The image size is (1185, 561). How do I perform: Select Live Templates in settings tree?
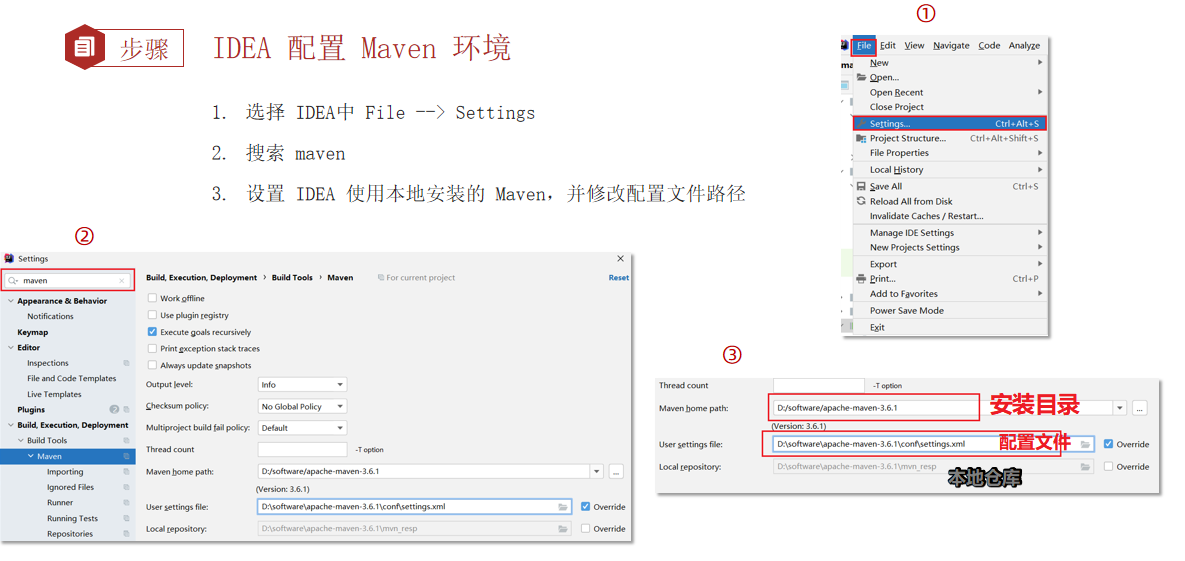tap(54, 394)
